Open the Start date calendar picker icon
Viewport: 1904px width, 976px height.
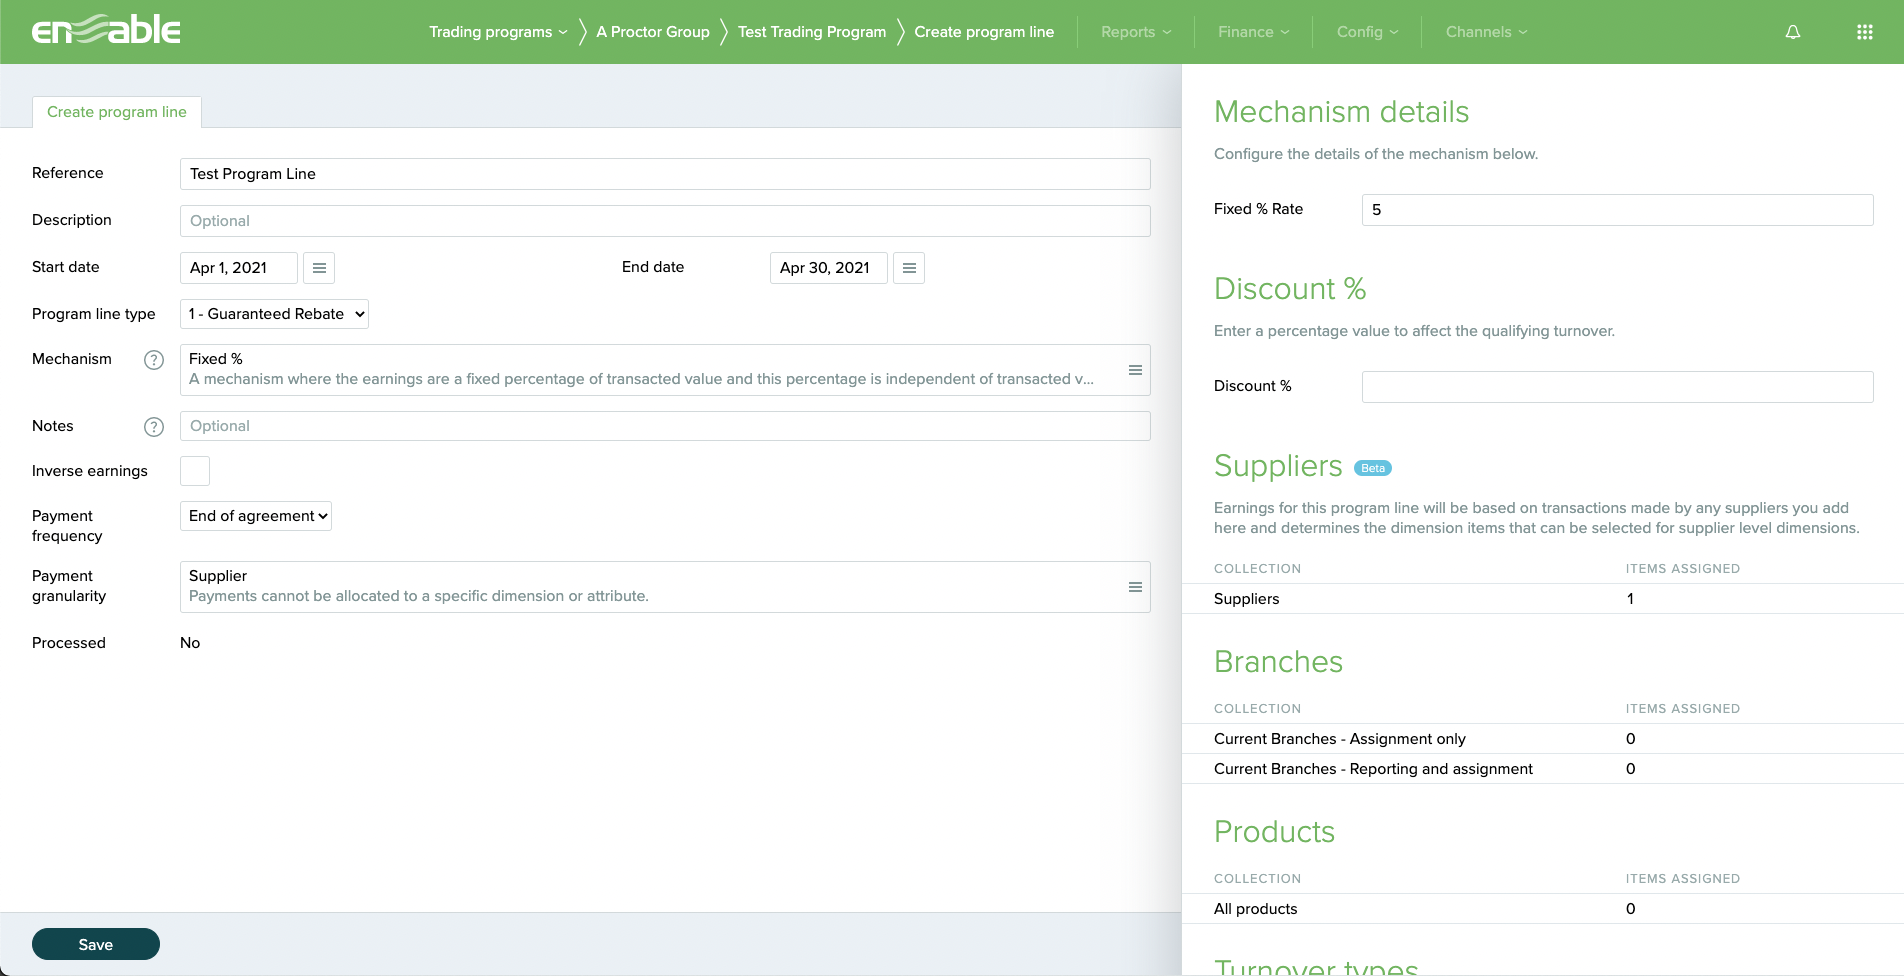(319, 268)
